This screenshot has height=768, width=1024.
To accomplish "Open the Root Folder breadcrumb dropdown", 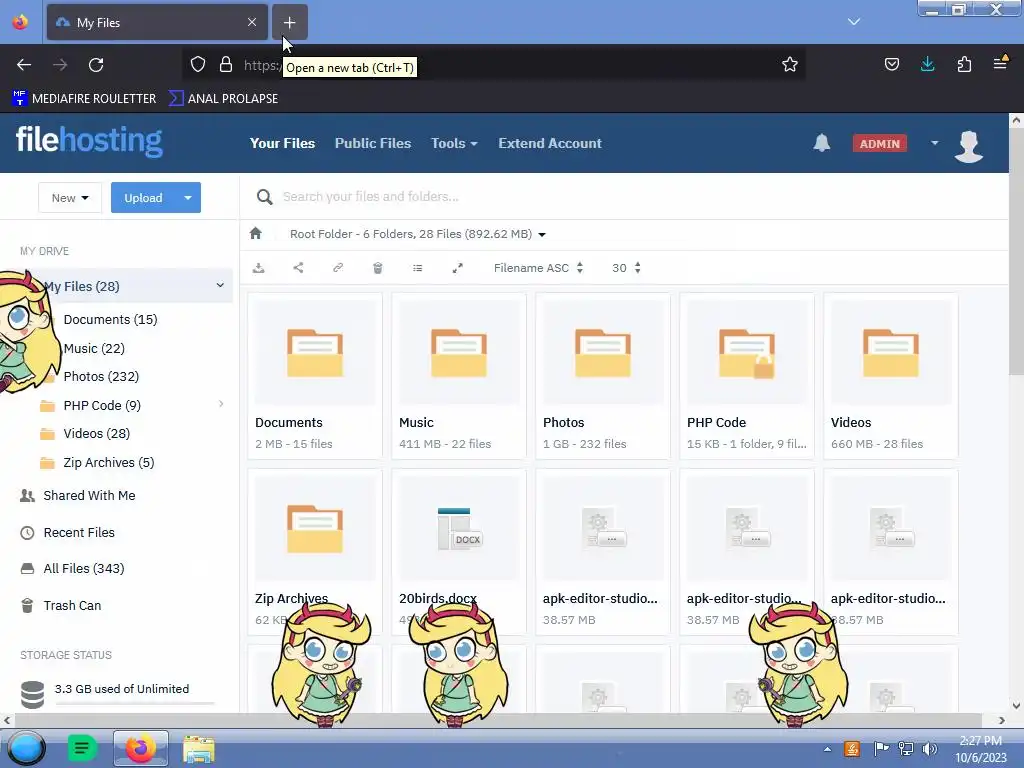I will click(x=417, y=234).
